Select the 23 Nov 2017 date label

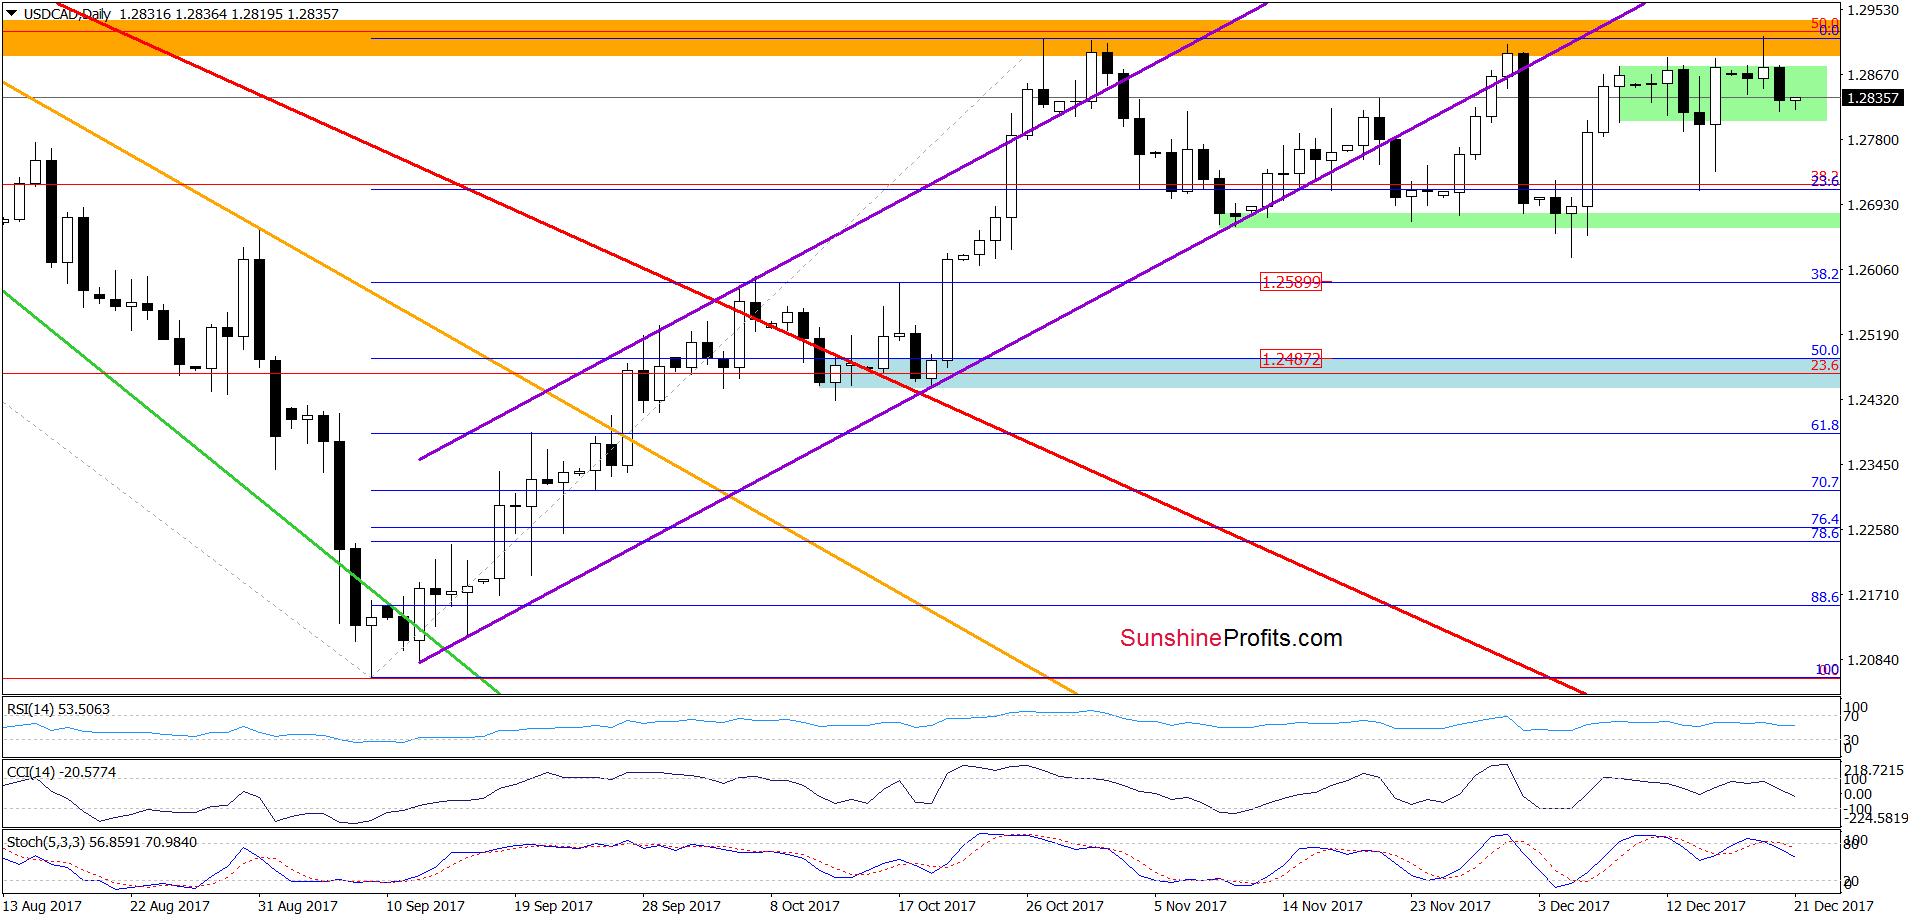[1450, 906]
